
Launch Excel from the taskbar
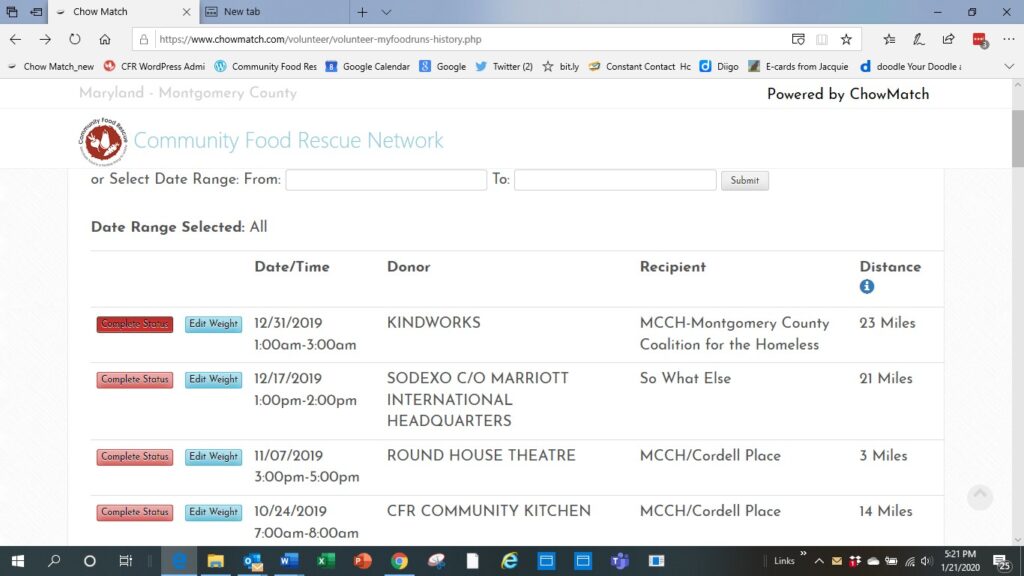pos(325,561)
